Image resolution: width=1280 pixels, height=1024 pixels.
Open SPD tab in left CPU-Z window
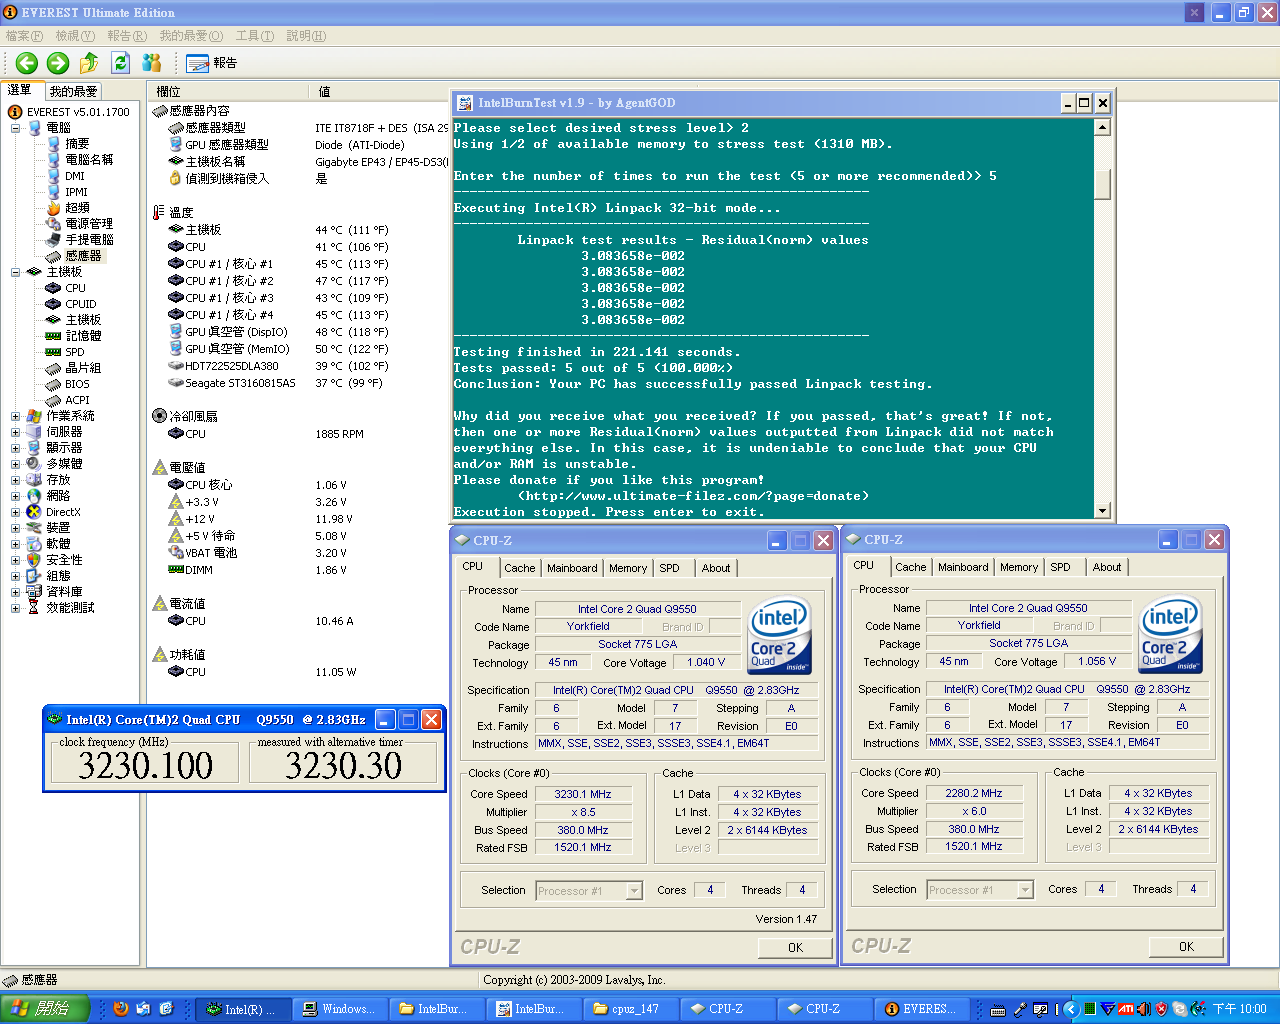(669, 568)
